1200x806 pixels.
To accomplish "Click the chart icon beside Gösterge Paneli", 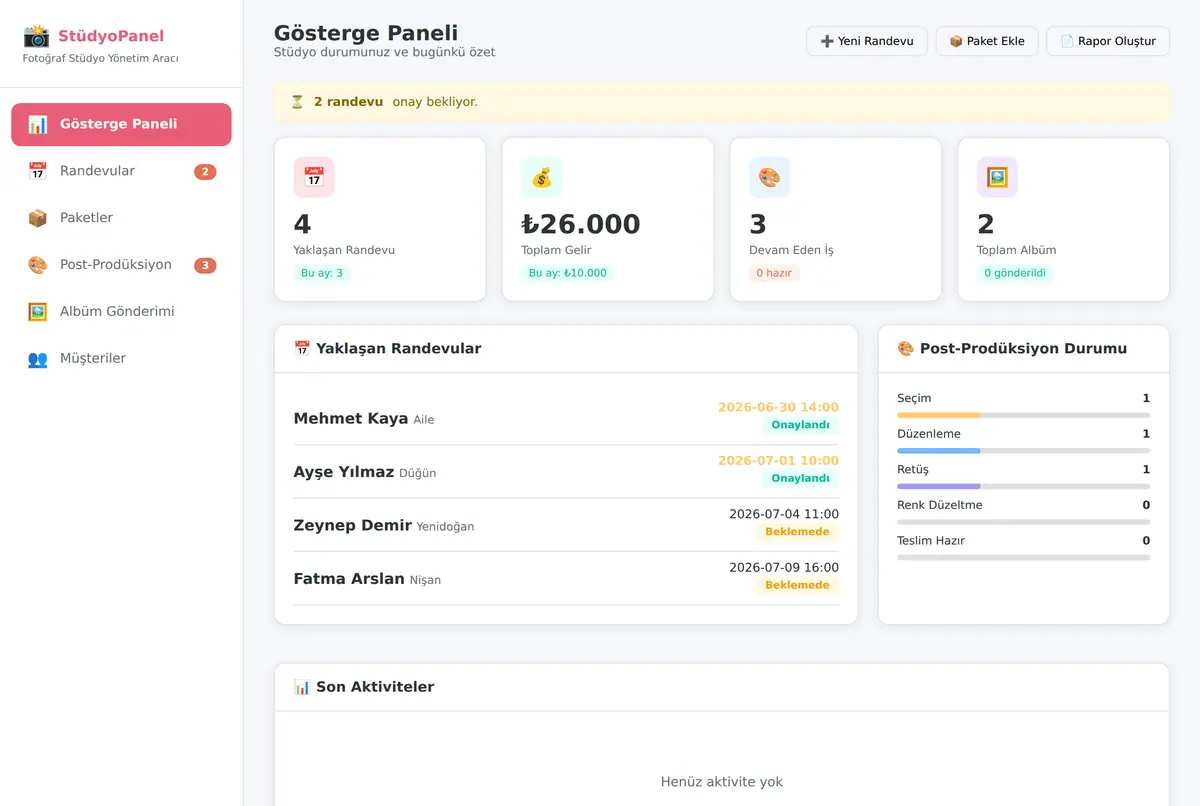I will coord(38,124).
